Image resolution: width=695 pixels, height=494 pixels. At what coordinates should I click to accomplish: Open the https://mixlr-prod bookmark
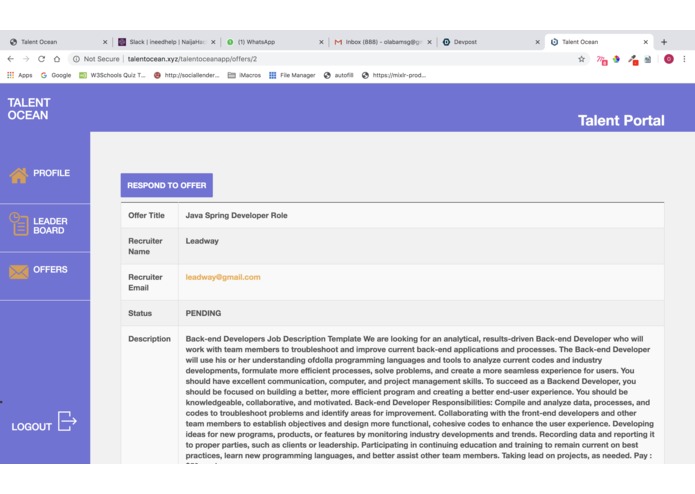pos(394,75)
